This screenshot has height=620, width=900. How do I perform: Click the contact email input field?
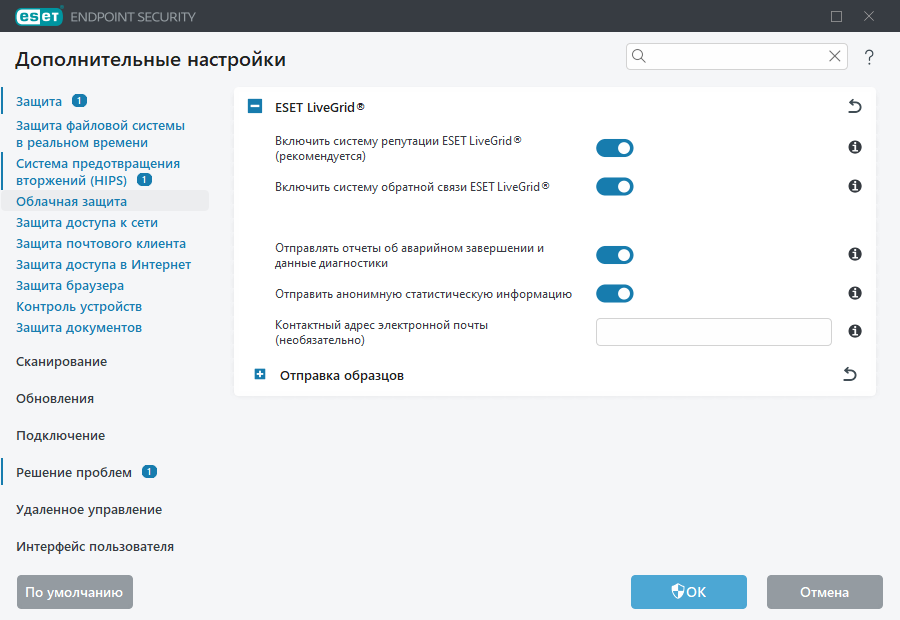pos(713,331)
